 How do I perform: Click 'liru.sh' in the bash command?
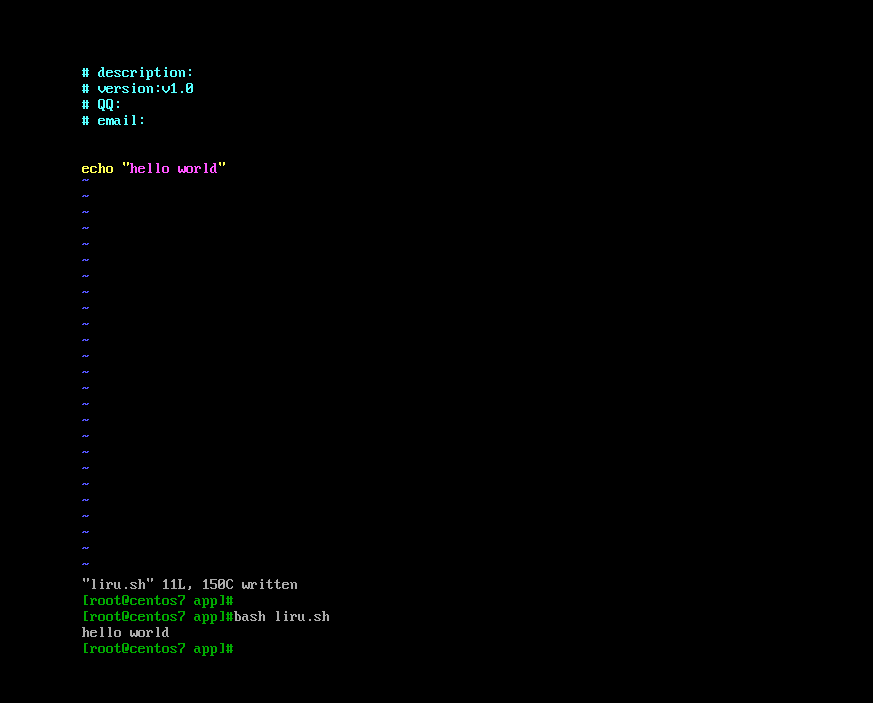tap(302, 617)
